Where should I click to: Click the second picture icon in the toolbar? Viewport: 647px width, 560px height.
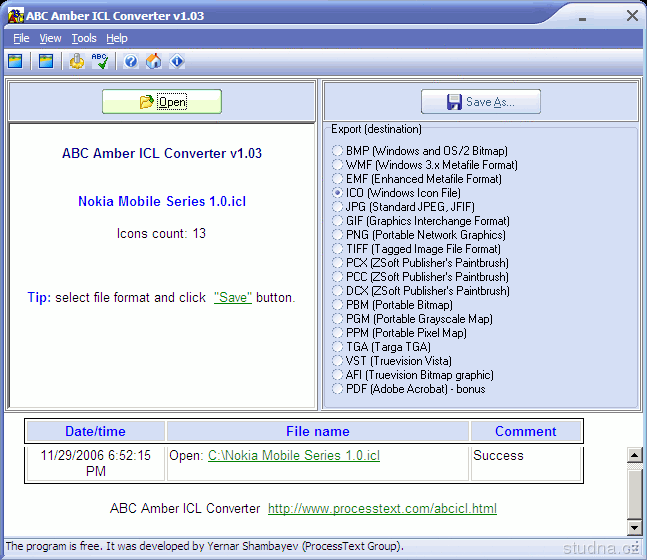[45, 62]
